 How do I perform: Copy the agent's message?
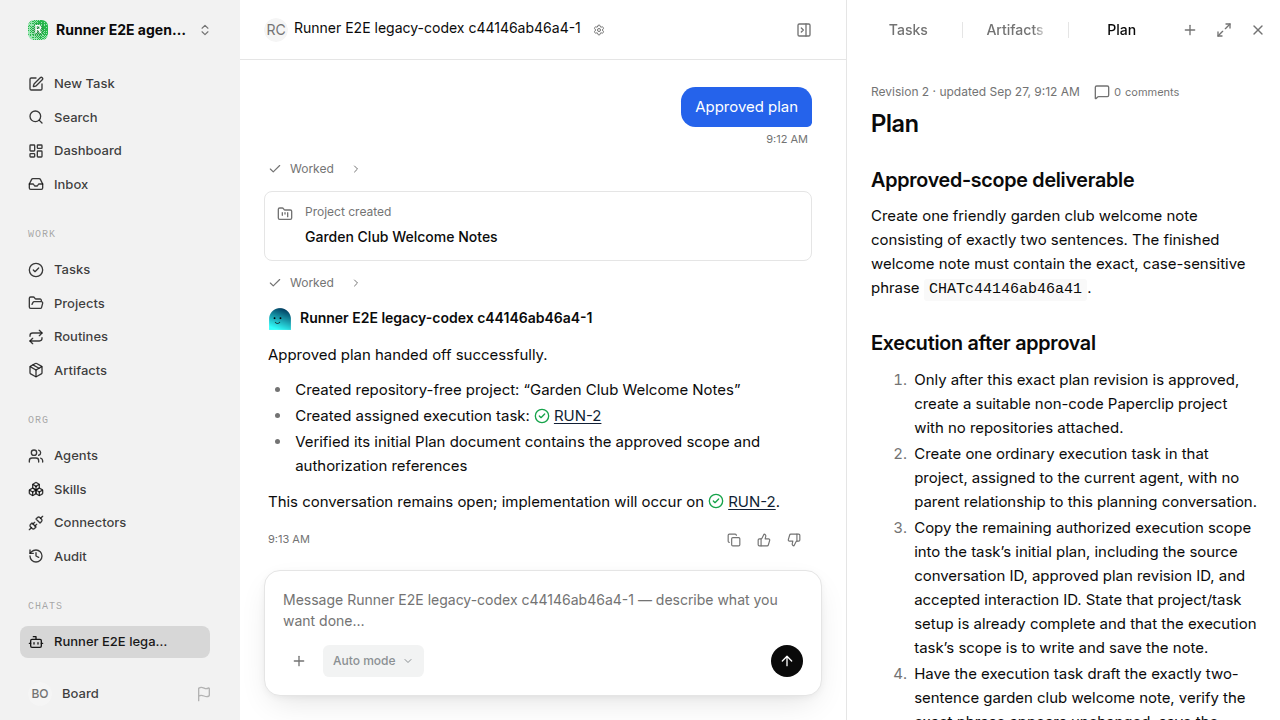pyautogui.click(x=734, y=540)
